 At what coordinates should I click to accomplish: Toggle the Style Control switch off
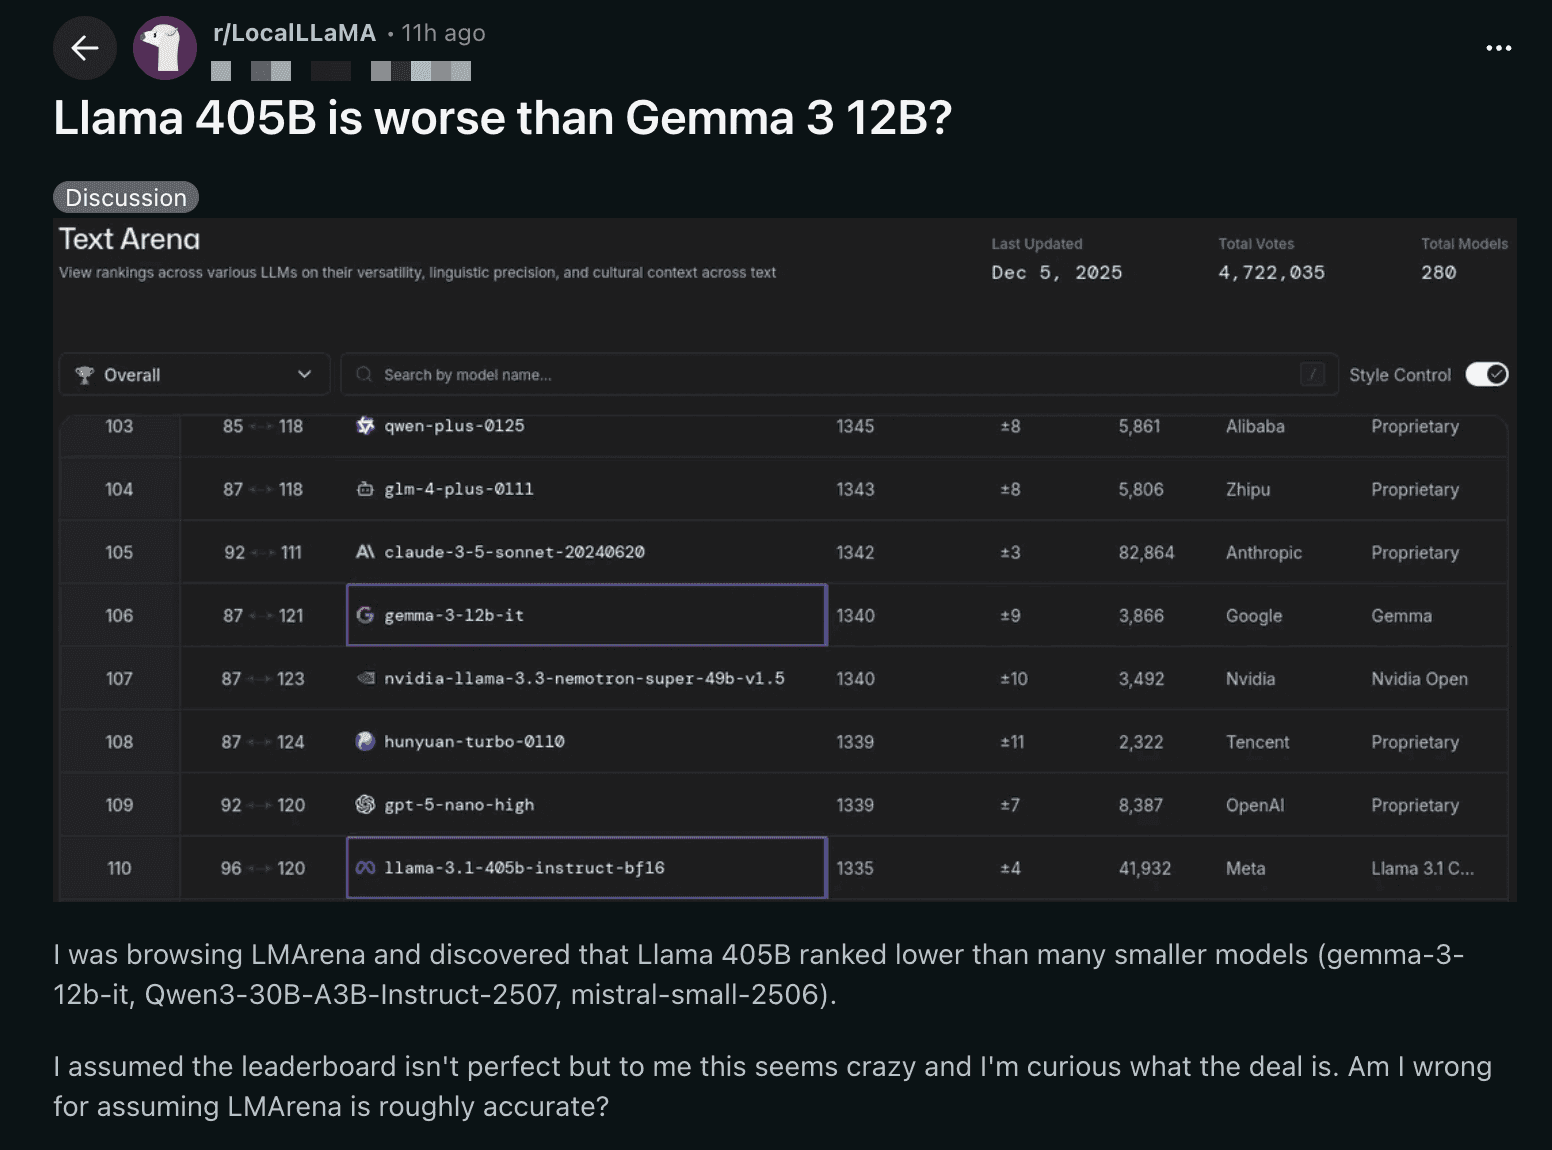pos(1486,374)
